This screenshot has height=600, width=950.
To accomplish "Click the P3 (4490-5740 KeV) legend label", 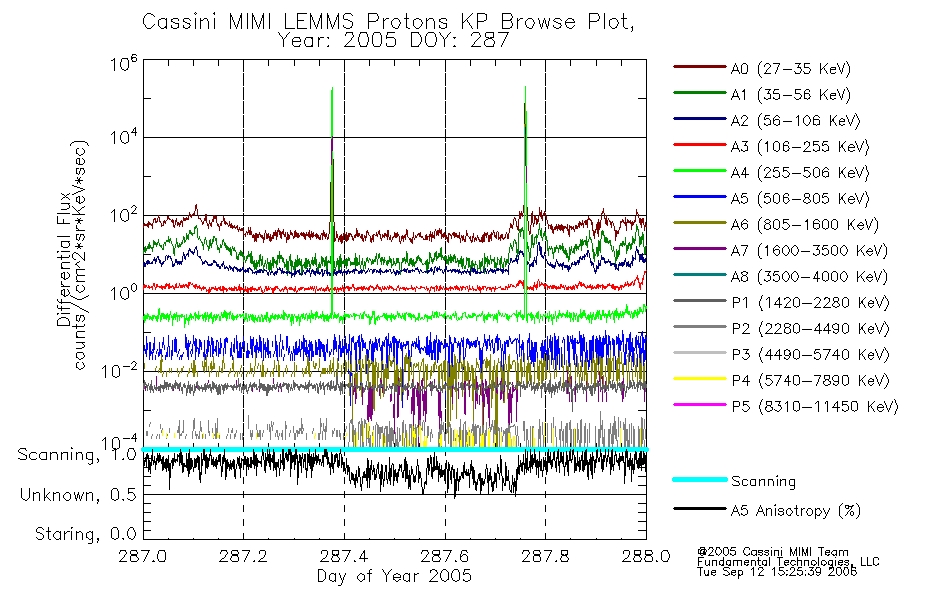I will [x=810, y=355].
